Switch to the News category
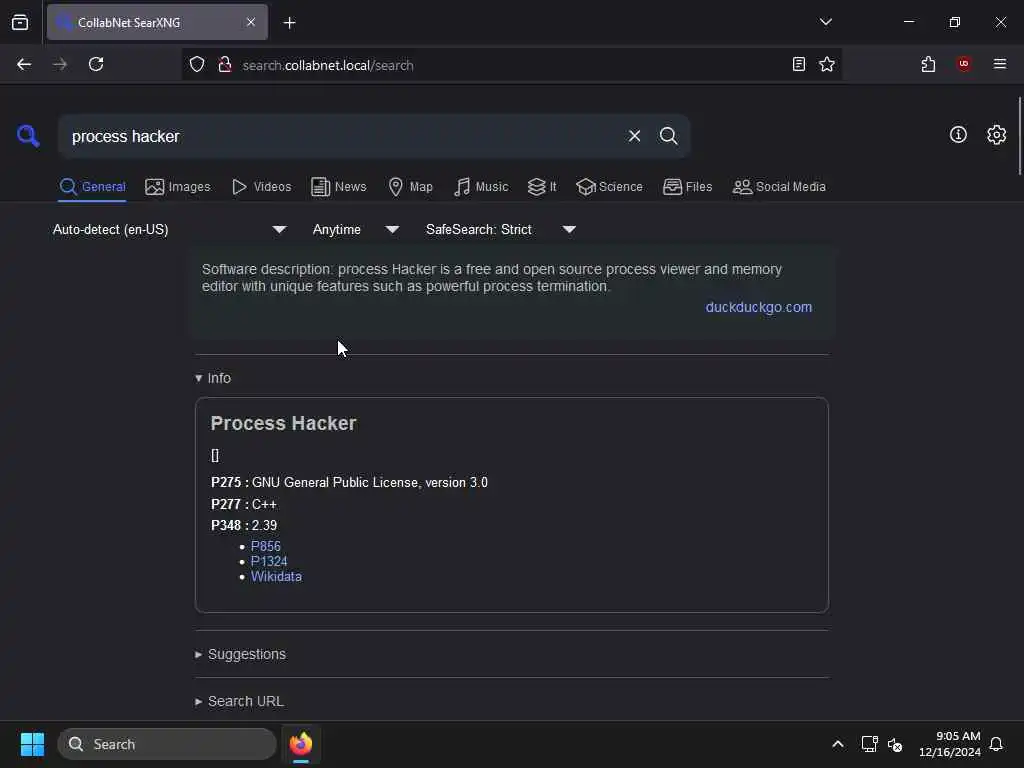Viewport: 1024px width, 768px height. click(x=338, y=187)
